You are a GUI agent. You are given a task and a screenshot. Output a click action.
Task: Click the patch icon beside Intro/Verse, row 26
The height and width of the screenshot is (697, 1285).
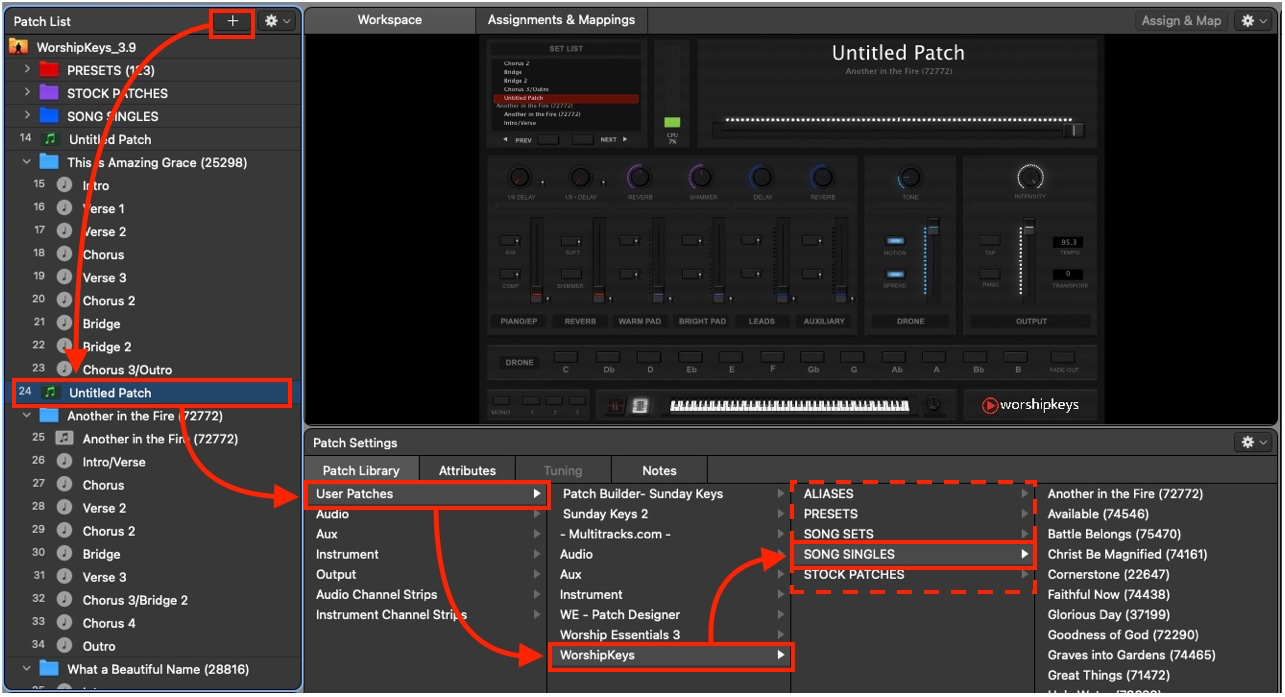65,461
